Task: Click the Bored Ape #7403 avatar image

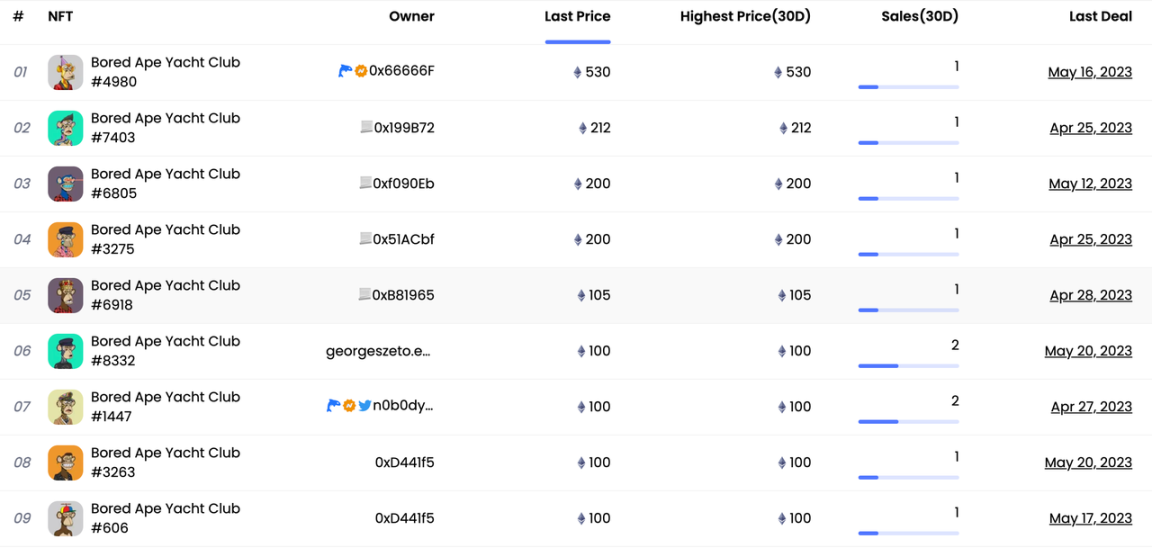Action: pos(65,128)
